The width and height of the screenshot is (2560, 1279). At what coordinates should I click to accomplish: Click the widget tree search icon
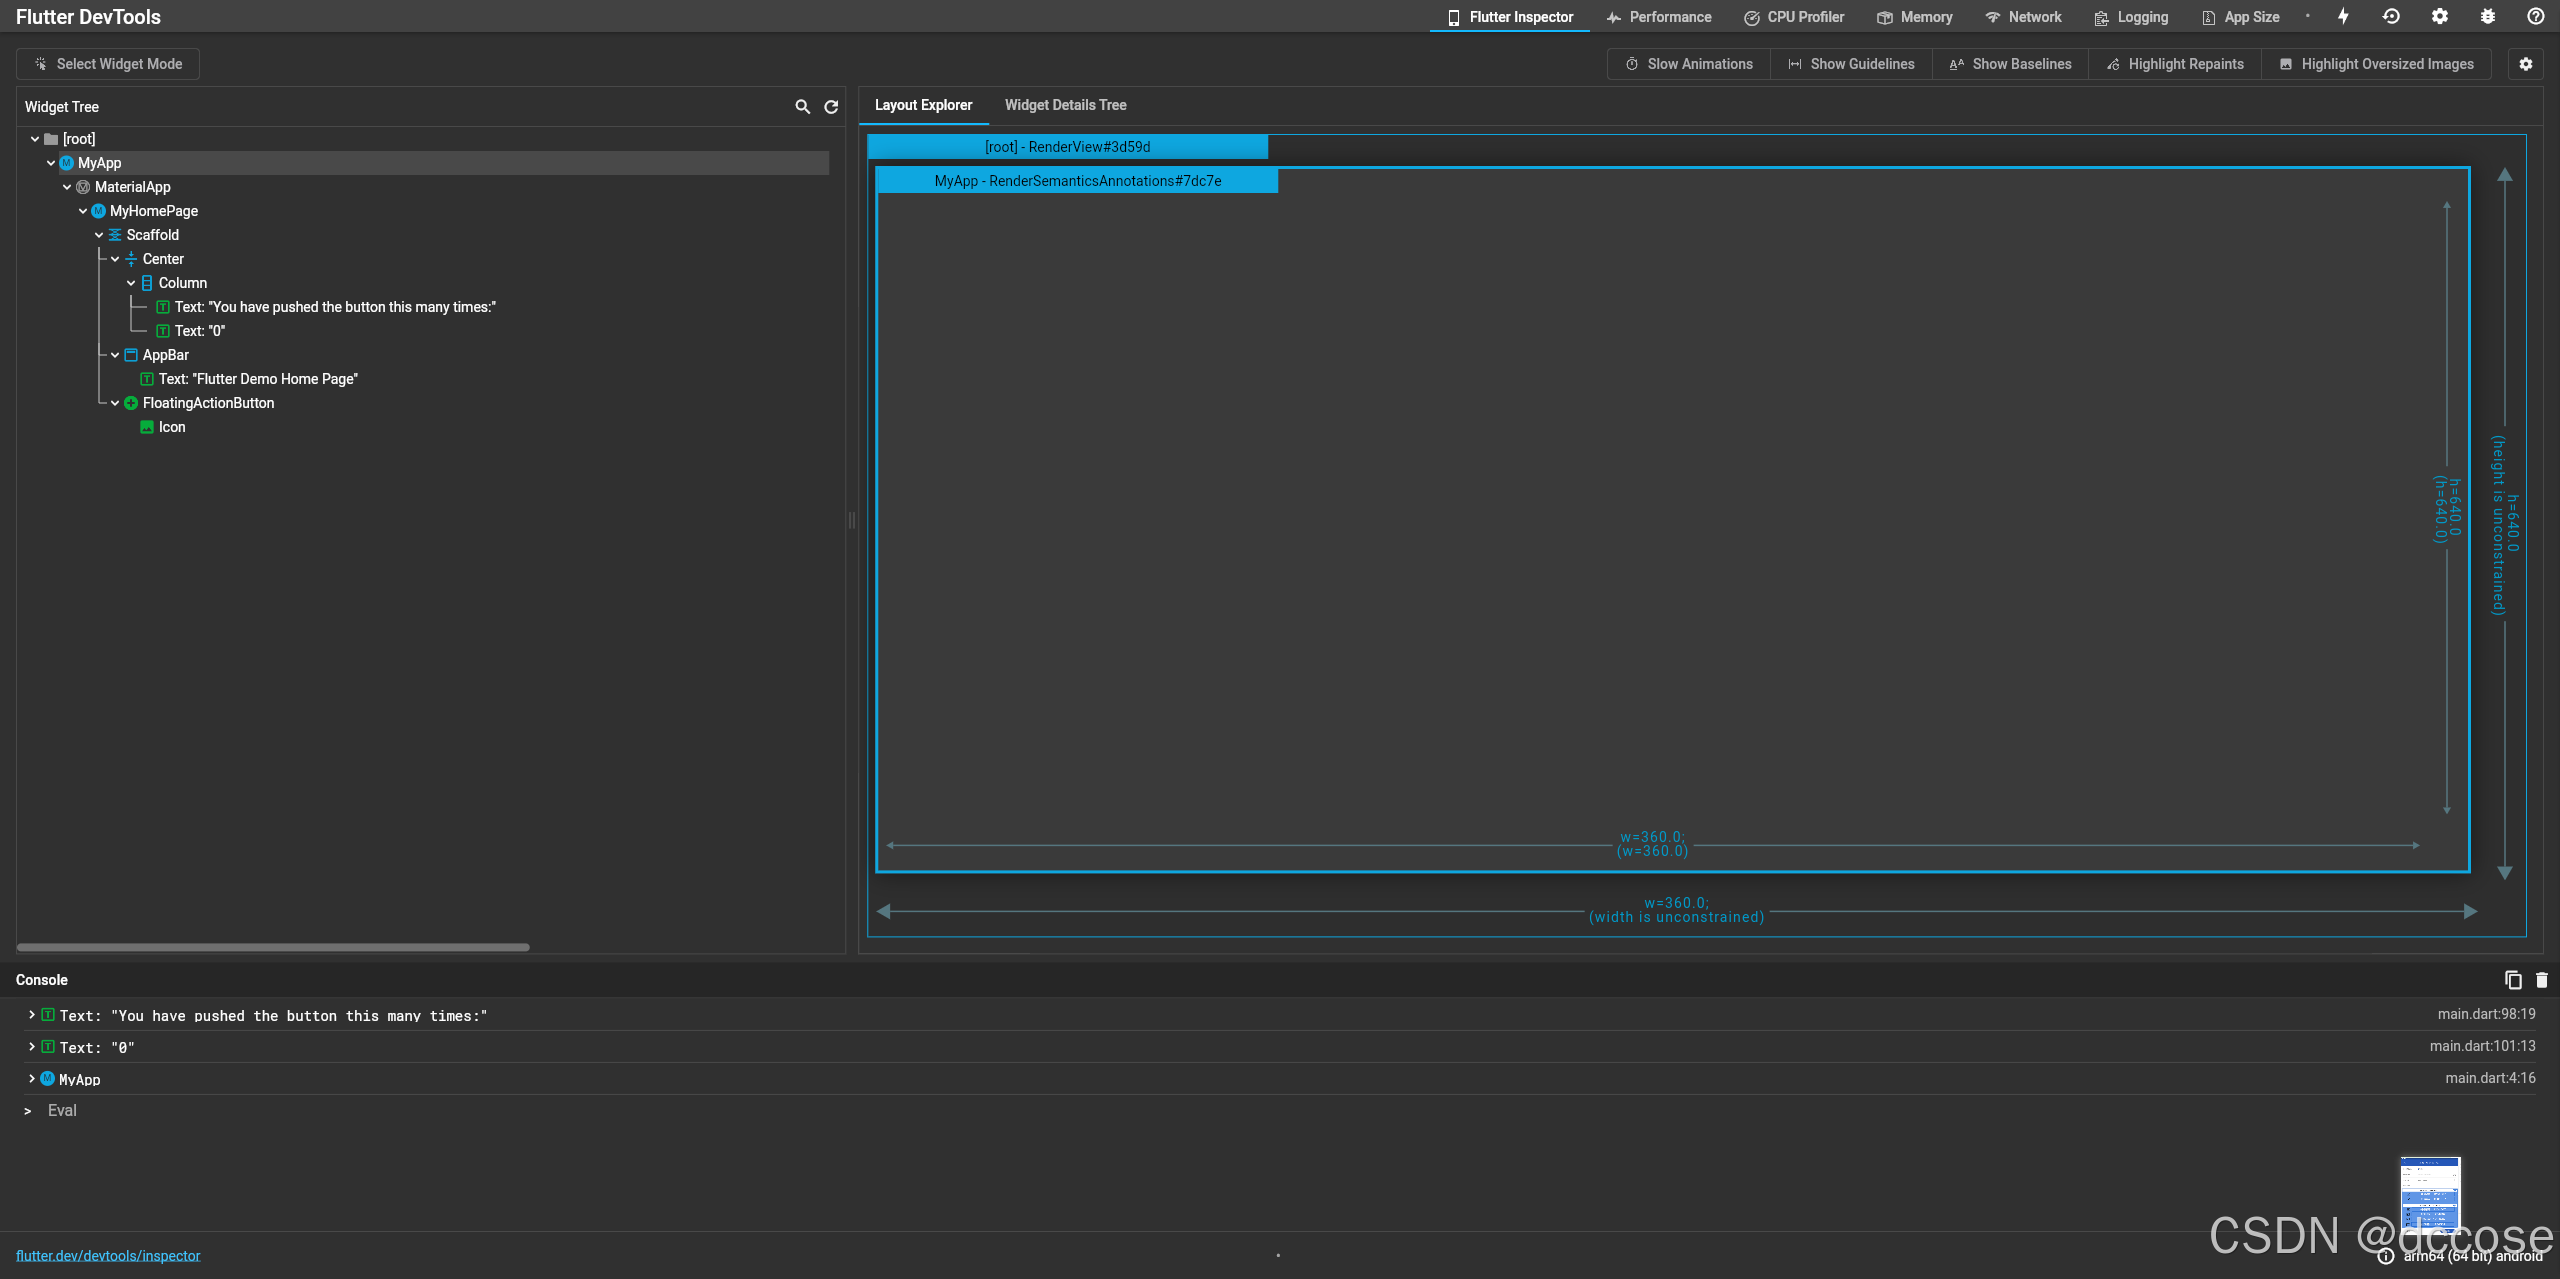[802, 107]
